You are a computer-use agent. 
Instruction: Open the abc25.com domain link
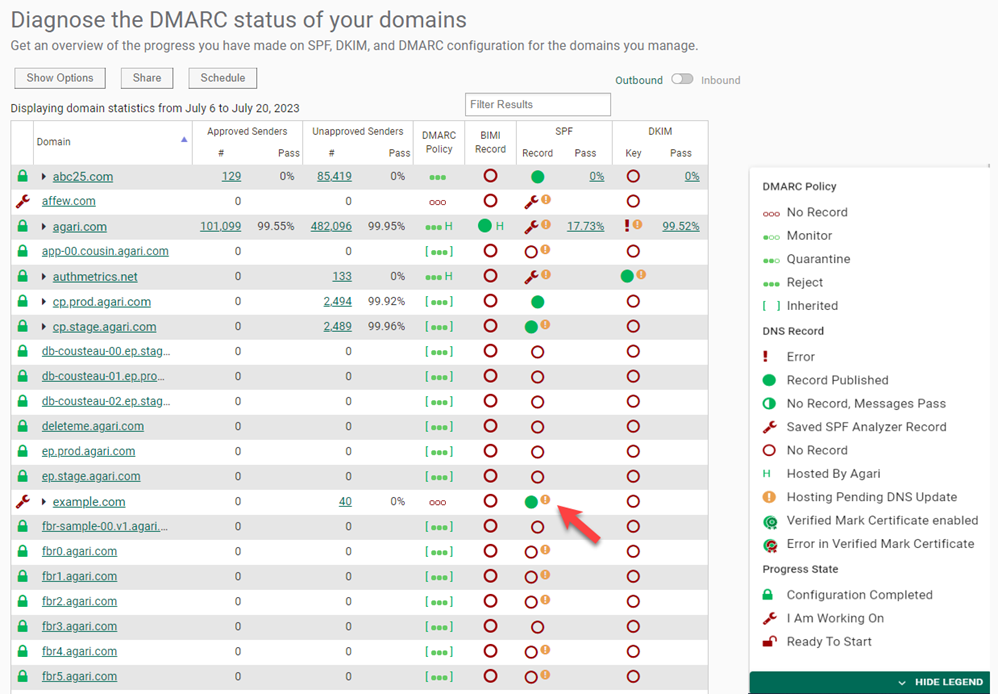(83, 176)
